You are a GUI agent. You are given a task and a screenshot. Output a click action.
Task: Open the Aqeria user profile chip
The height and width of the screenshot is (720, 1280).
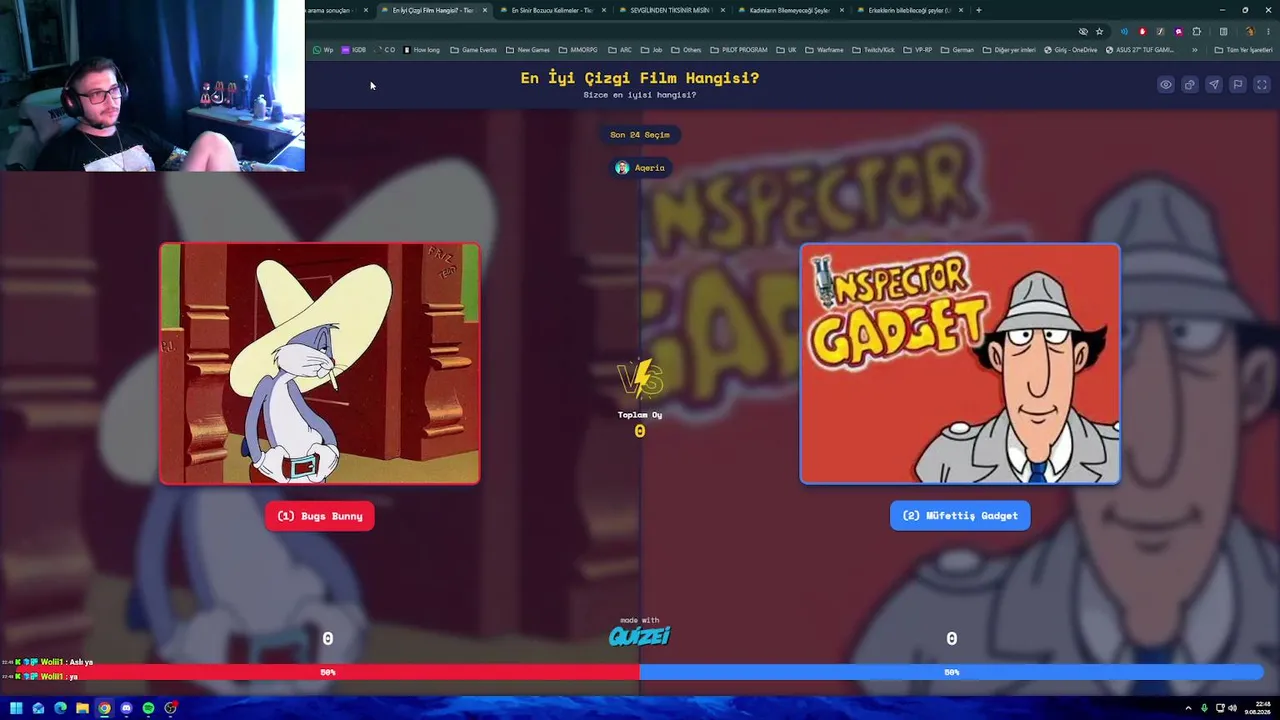pos(640,168)
